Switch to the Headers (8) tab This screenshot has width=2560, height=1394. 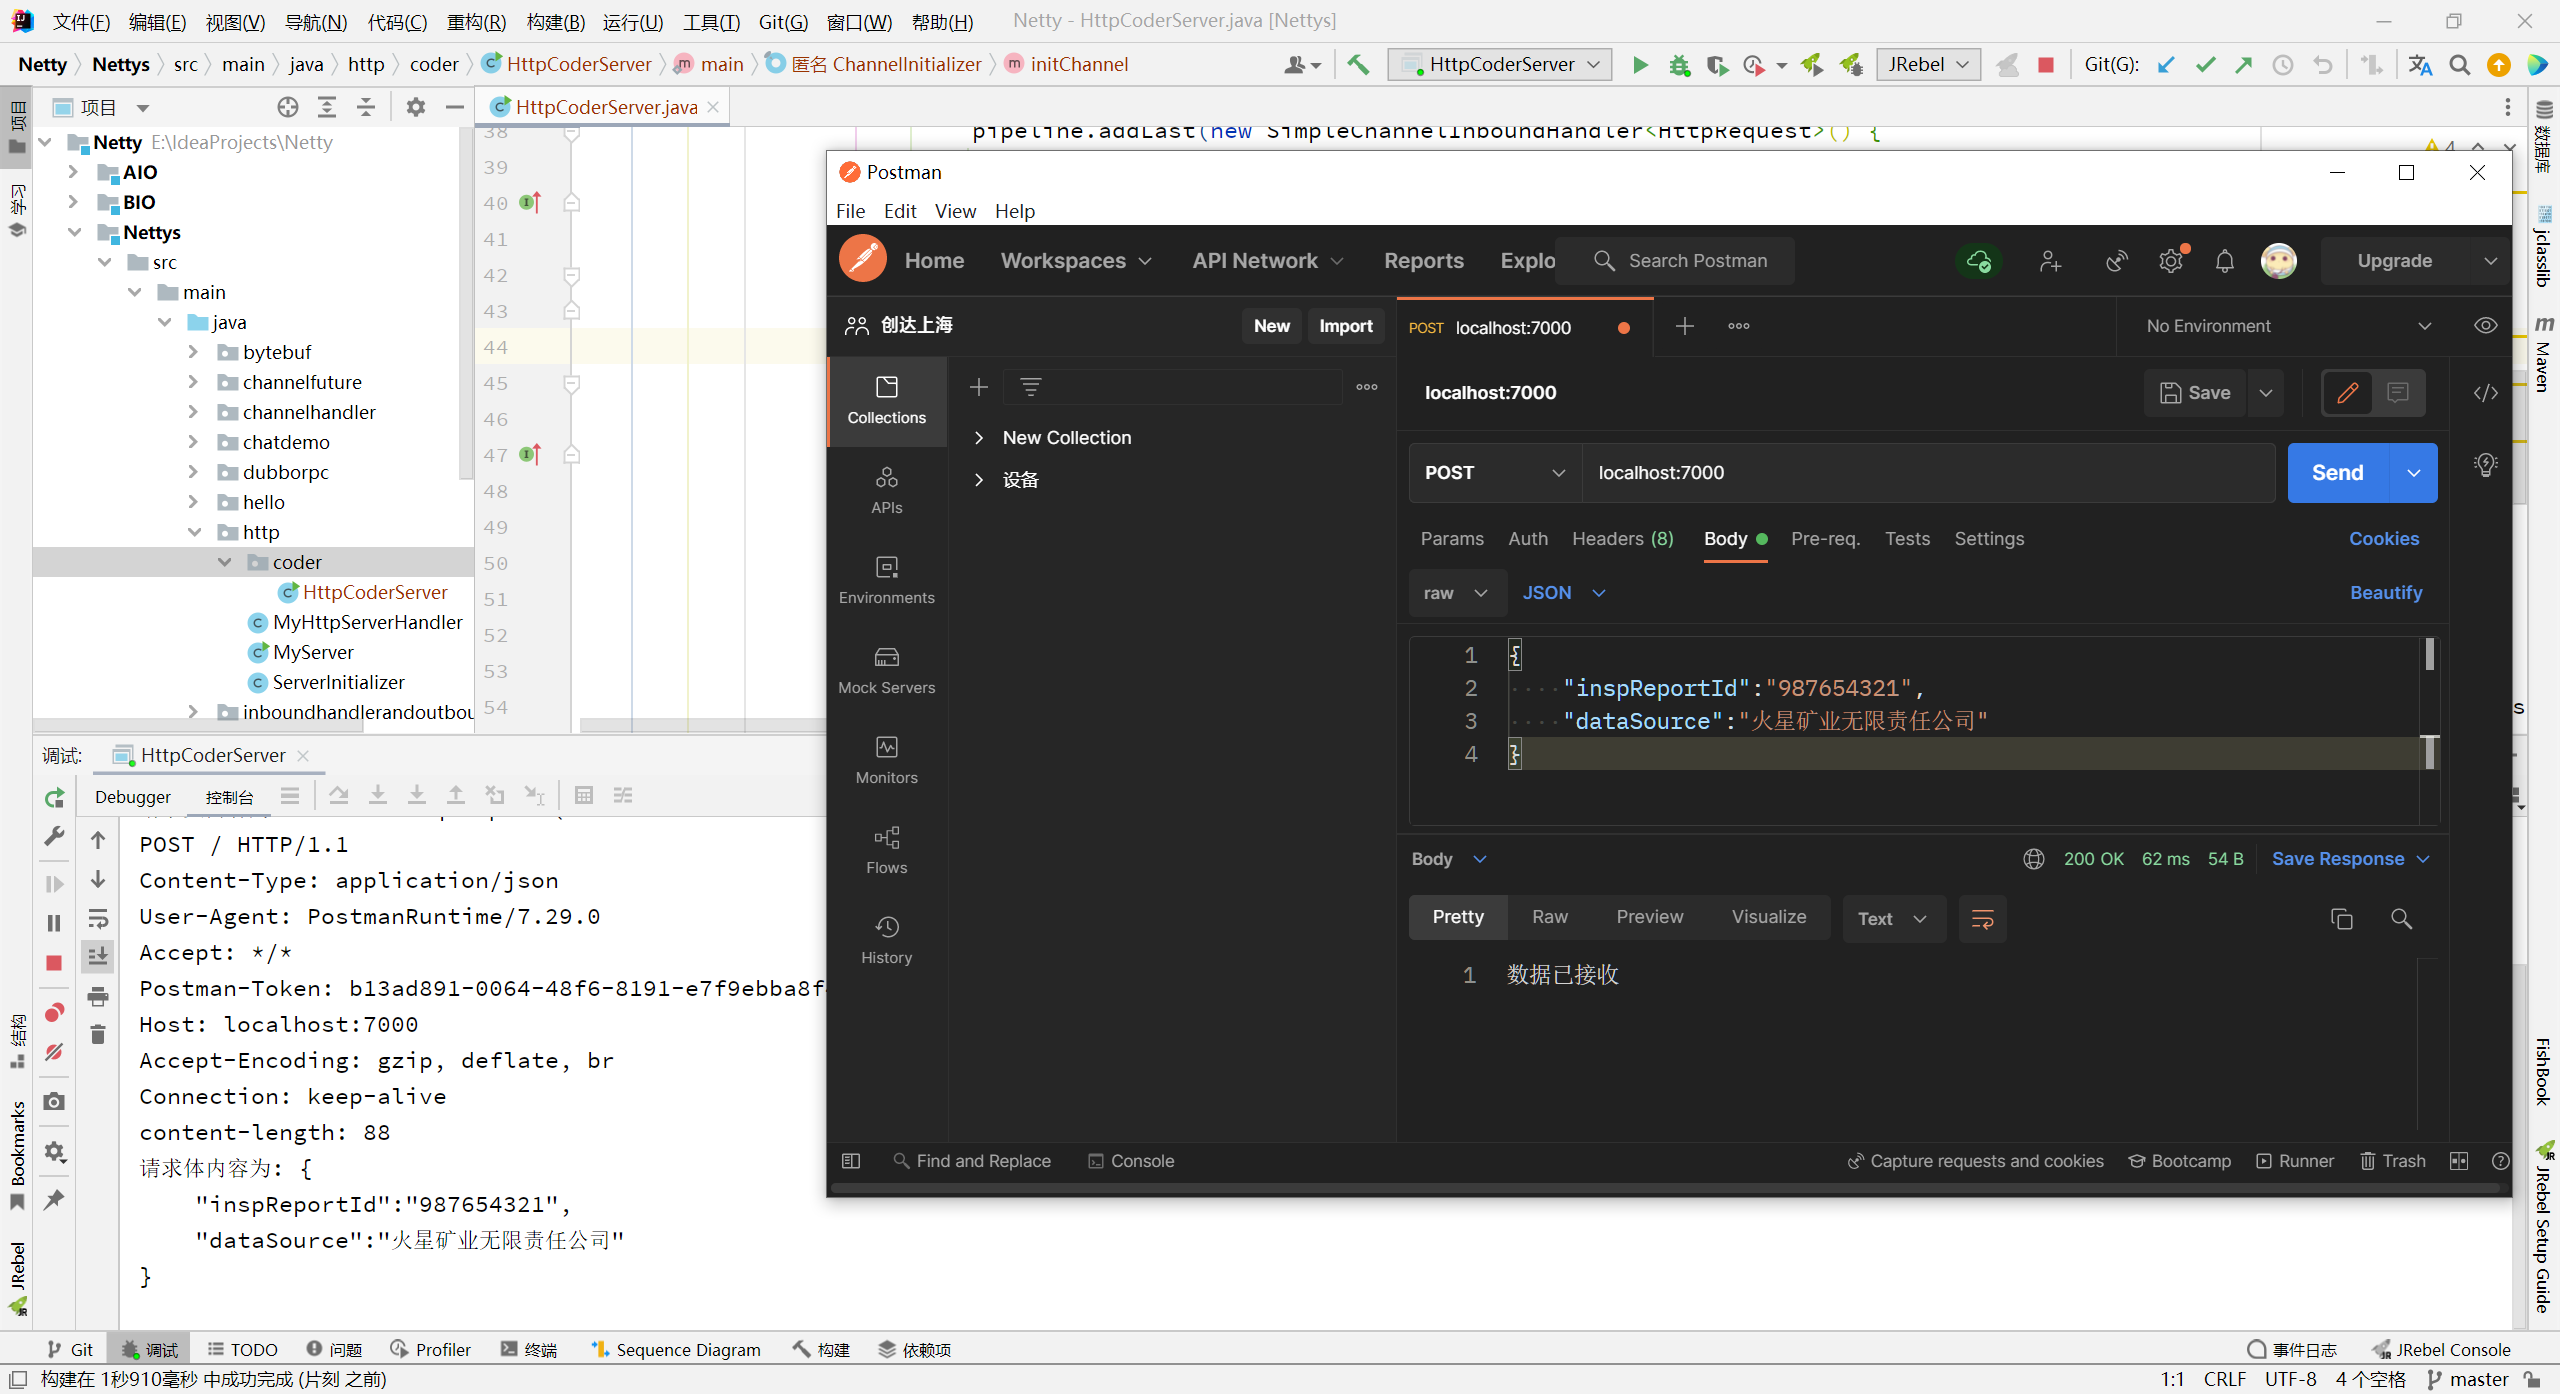(1622, 539)
